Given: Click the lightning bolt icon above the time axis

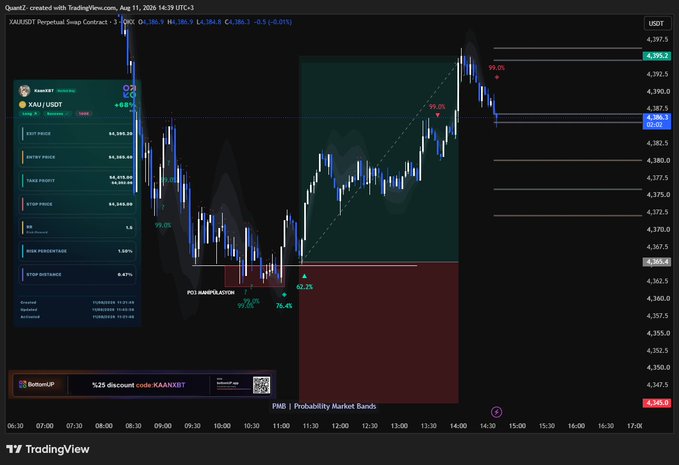Looking at the screenshot, I should coord(496,412).
